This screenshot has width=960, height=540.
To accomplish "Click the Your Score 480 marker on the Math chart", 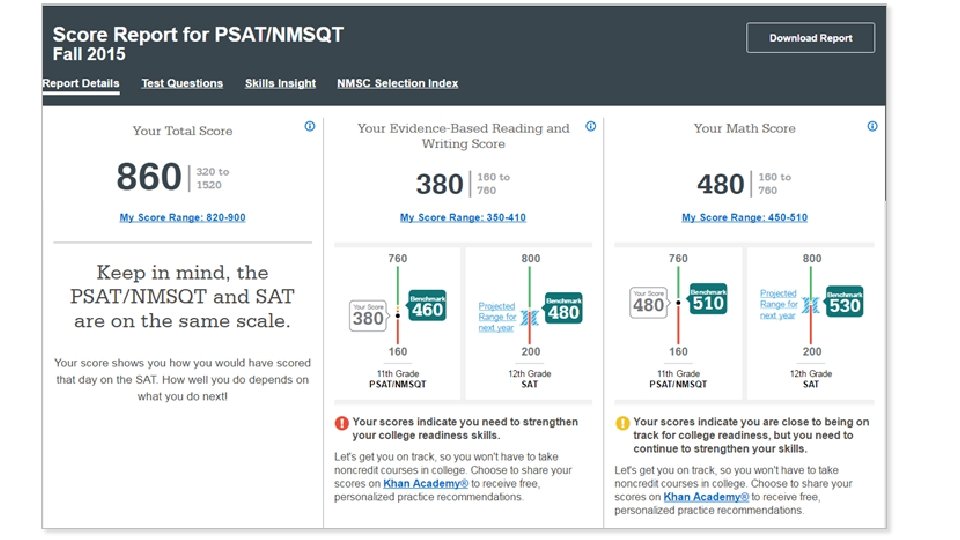I will tap(648, 302).
